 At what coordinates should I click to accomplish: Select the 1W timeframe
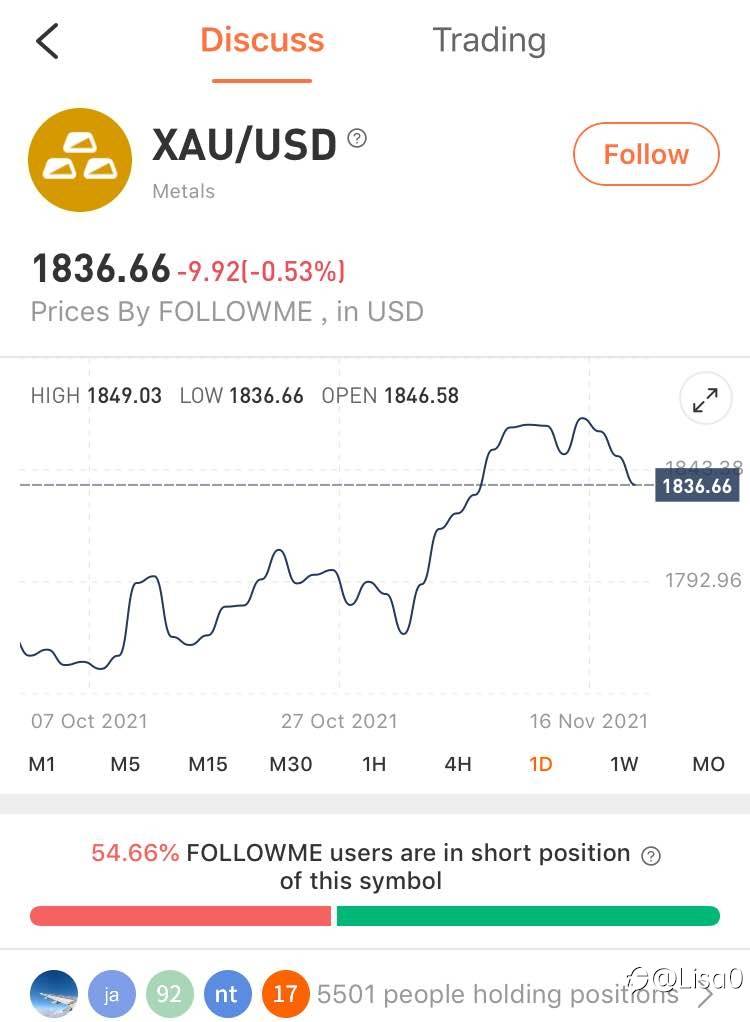(624, 764)
